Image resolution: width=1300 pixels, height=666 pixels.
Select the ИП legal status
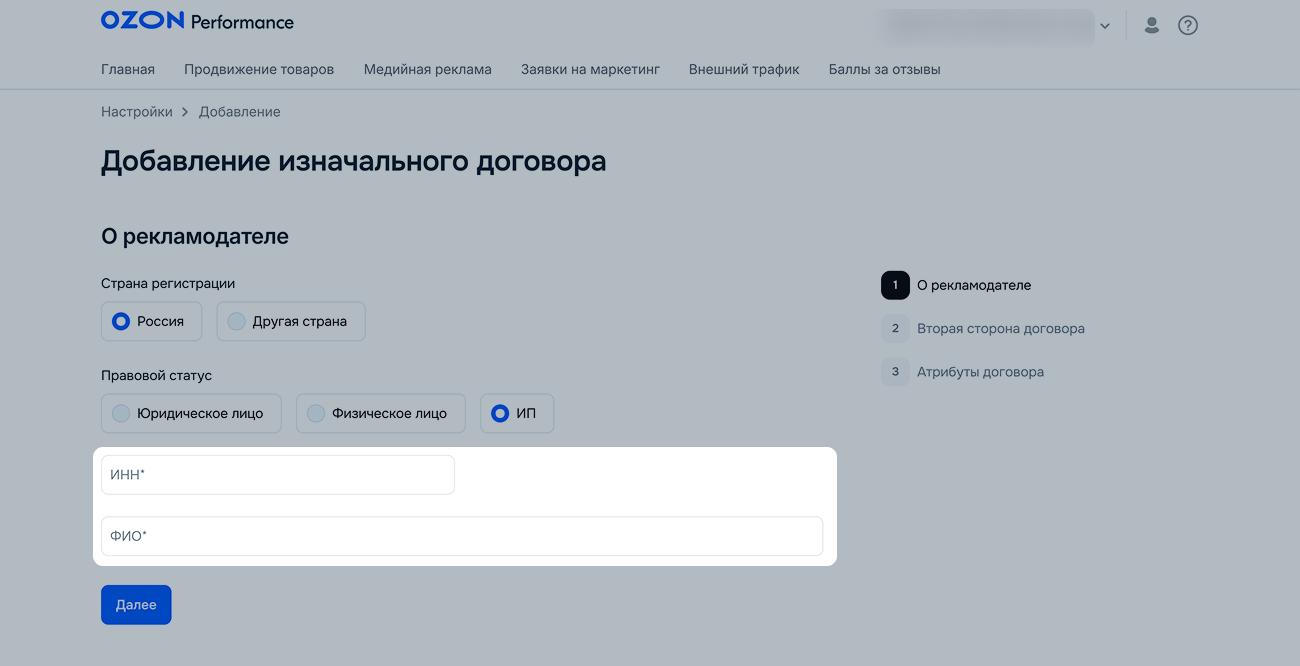[516, 413]
